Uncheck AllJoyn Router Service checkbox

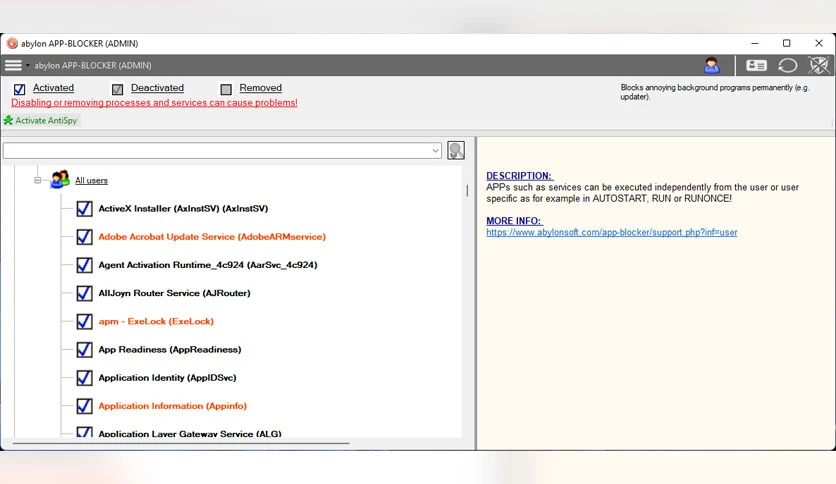[x=84, y=293]
